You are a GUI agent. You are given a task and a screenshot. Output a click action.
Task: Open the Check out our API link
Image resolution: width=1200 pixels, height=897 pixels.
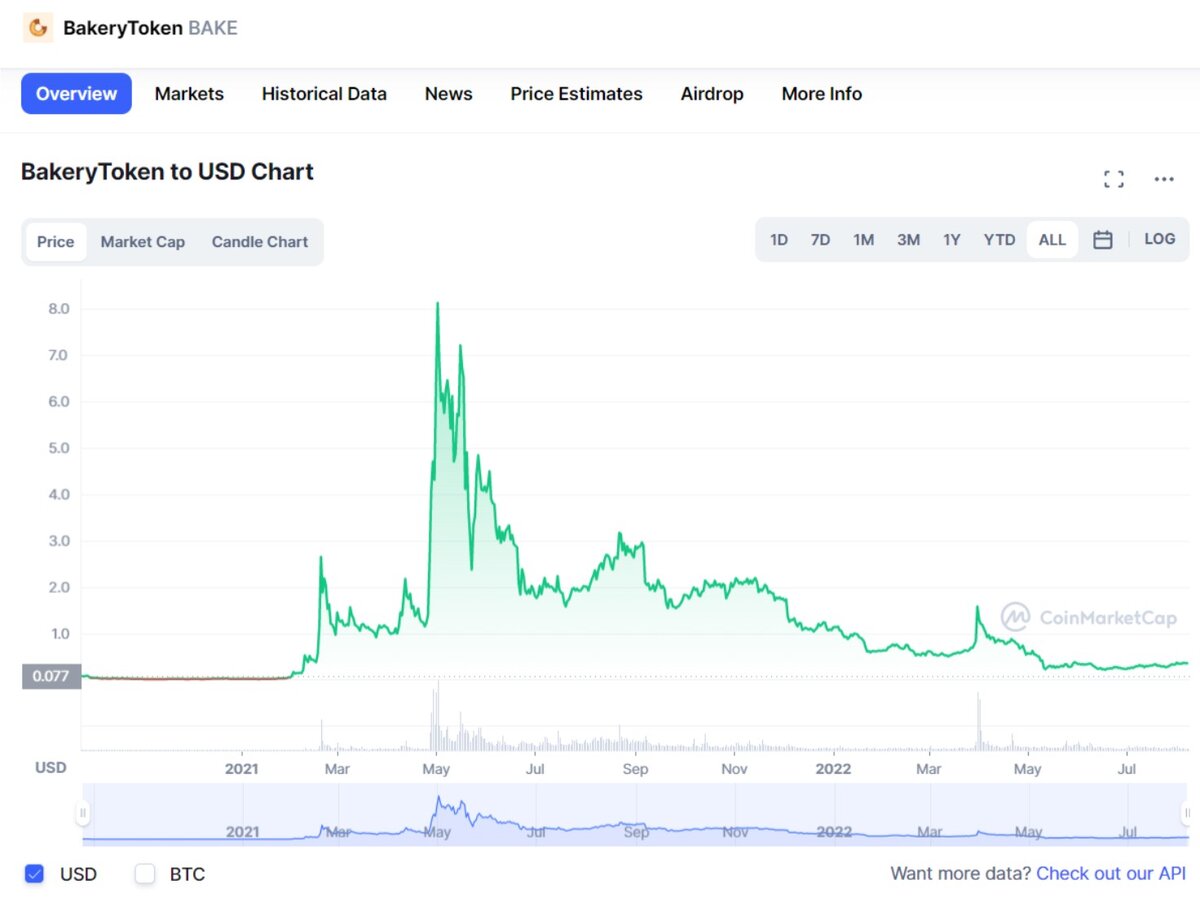coord(1111,873)
